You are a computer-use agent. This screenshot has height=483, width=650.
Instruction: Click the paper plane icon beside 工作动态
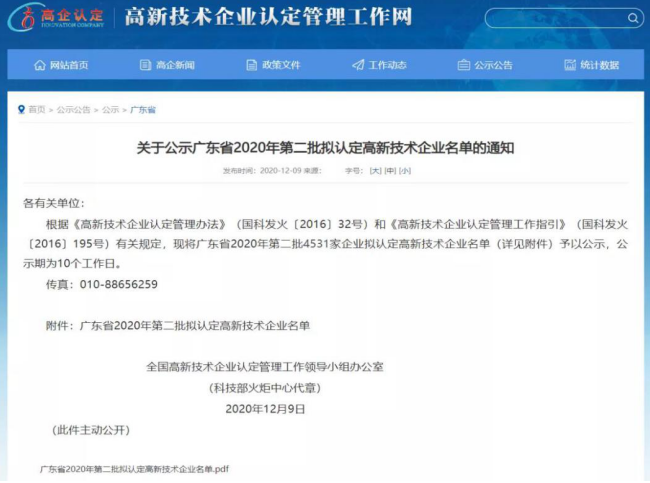tap(358, 65)
